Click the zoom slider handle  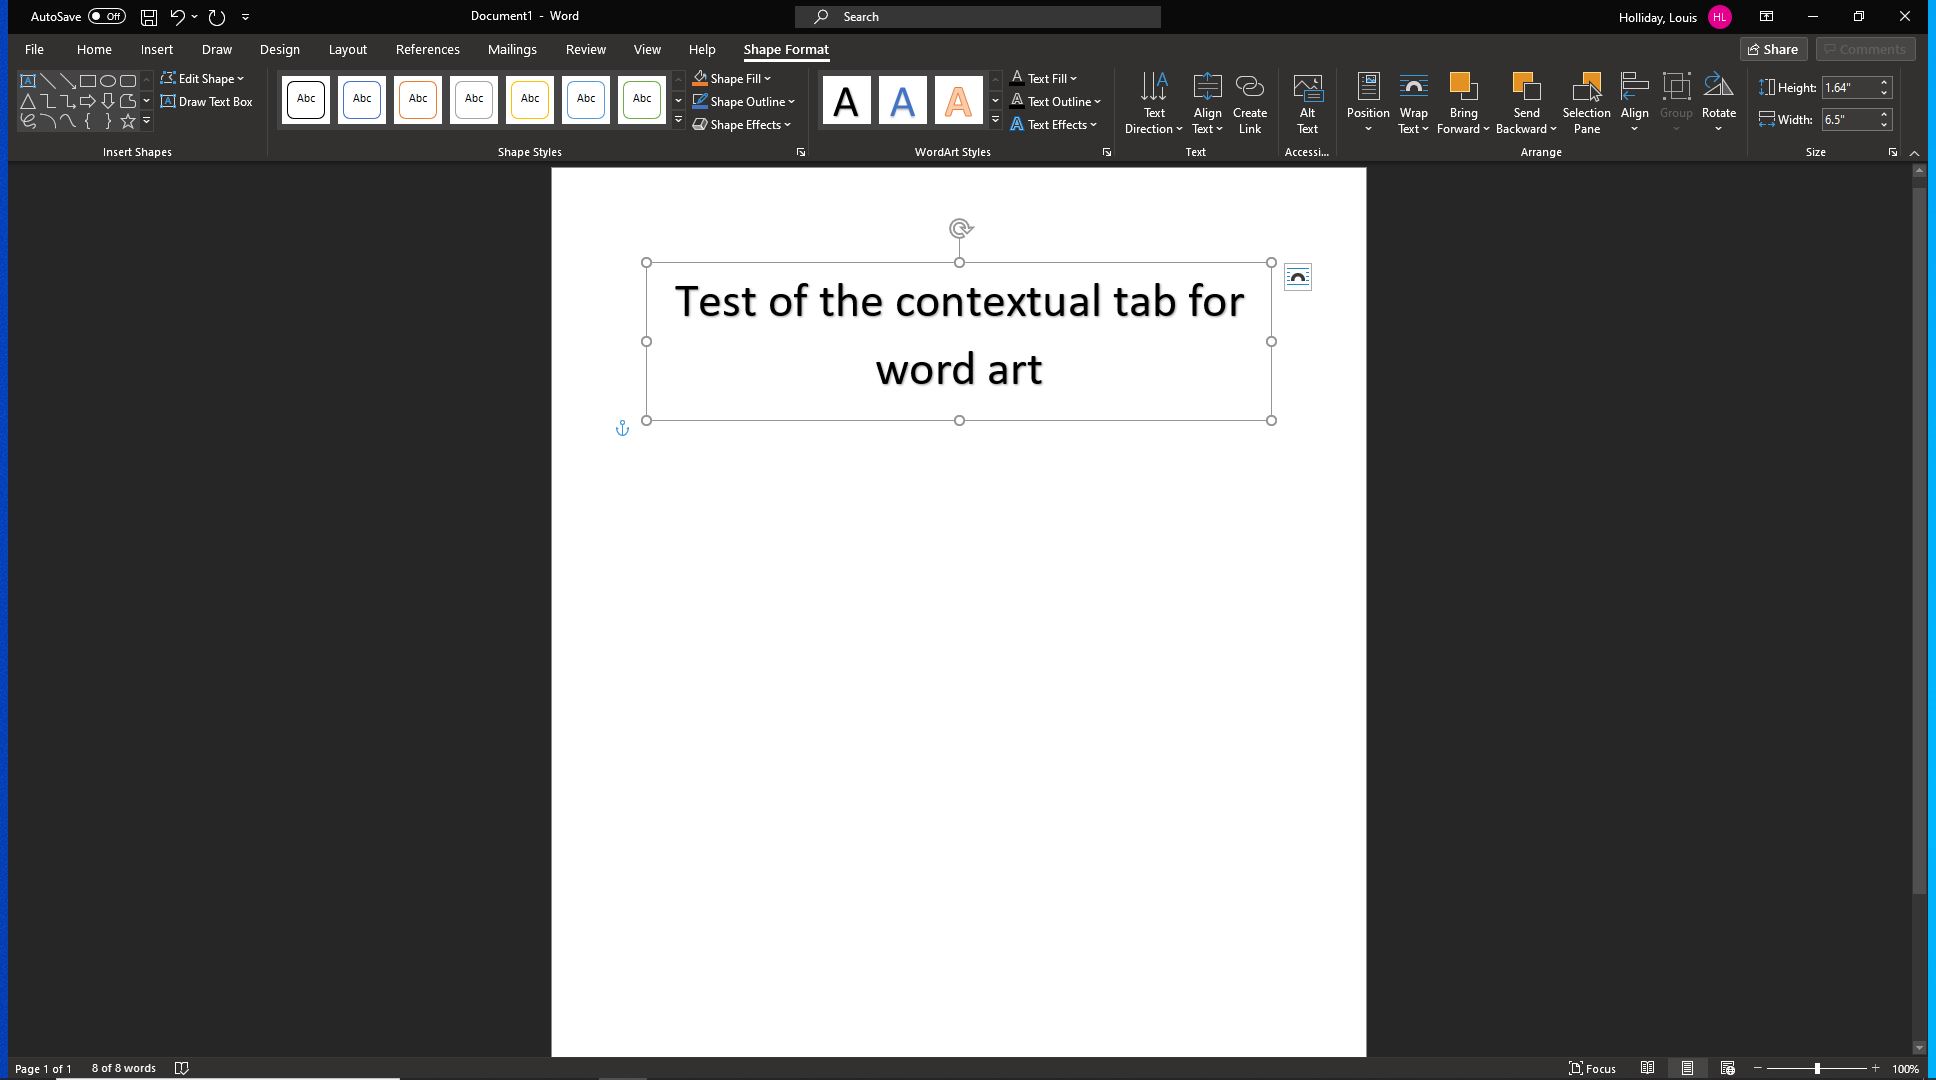pos(1817,1068)
